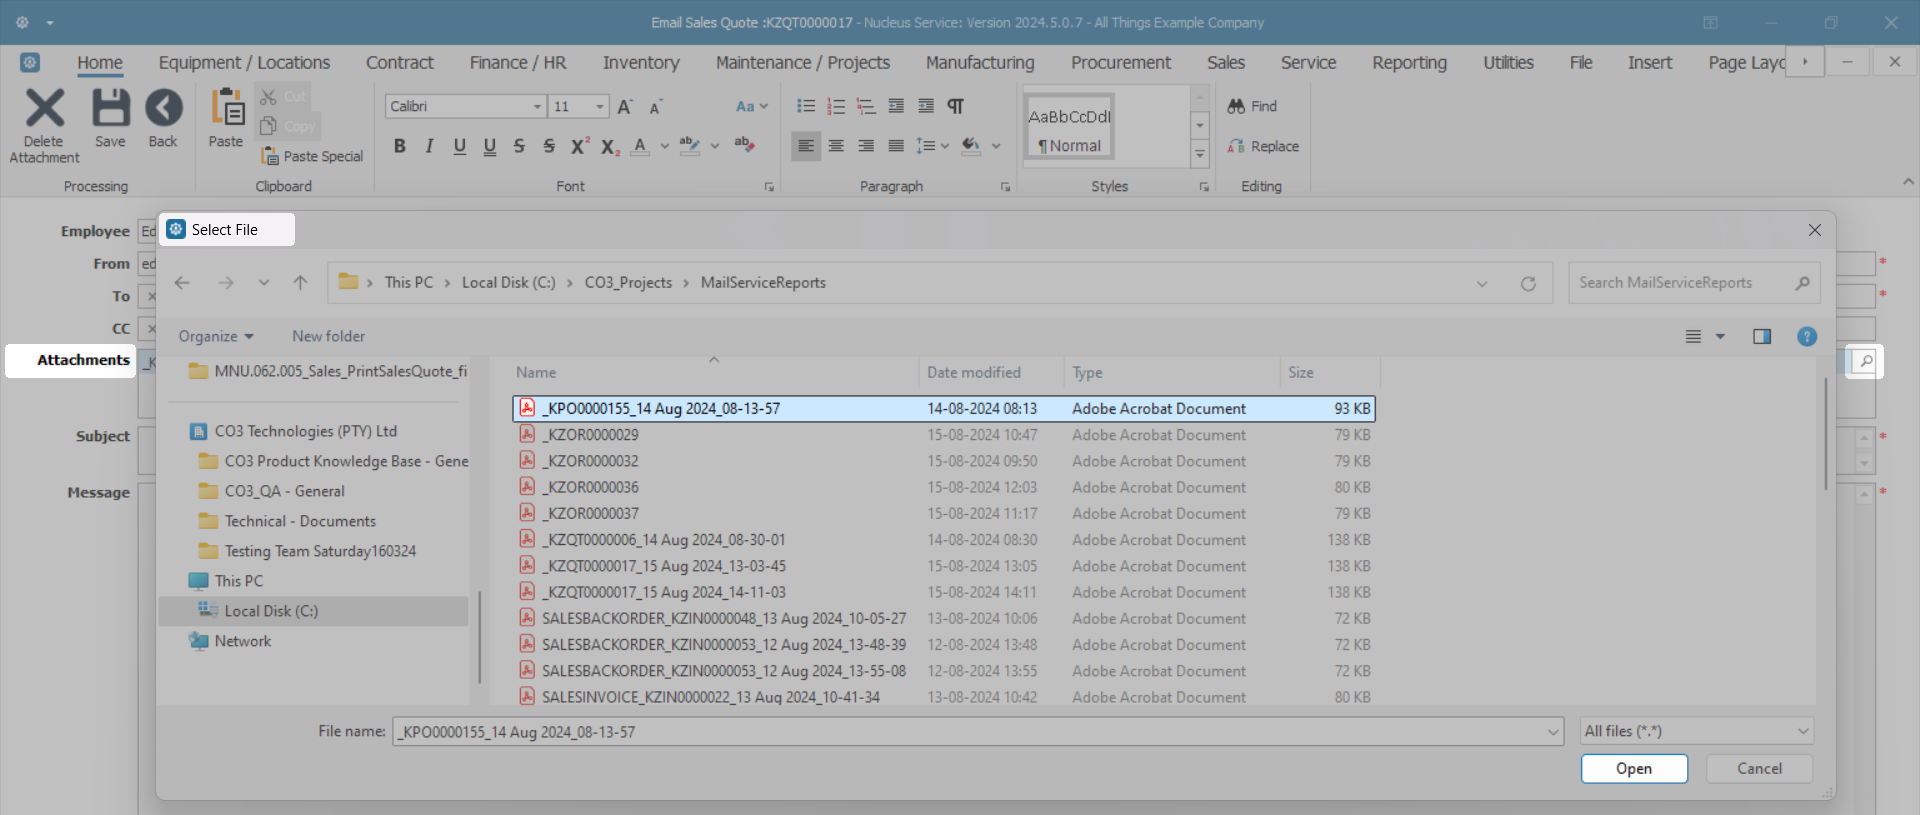Click the Replace button

click(x=1263, y=146)
